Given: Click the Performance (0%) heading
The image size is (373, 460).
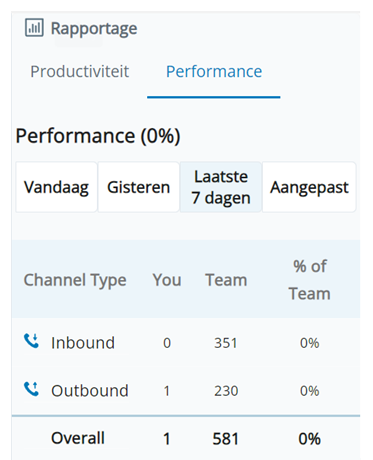Looking at the screenshot, I should [x=98, y=136].
